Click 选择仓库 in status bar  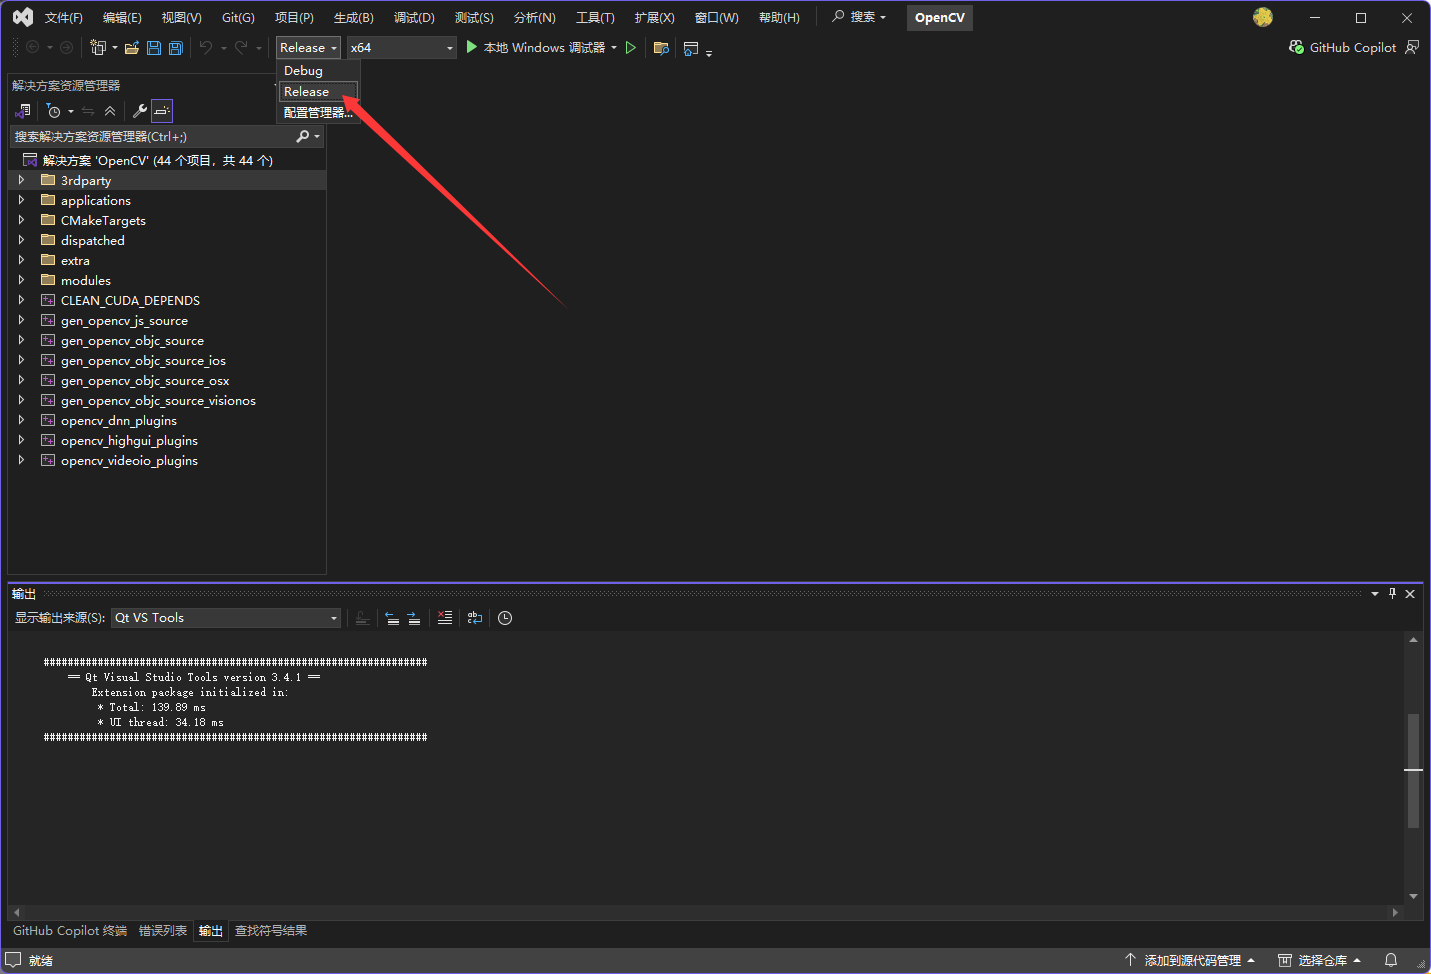coord(1320,960)
